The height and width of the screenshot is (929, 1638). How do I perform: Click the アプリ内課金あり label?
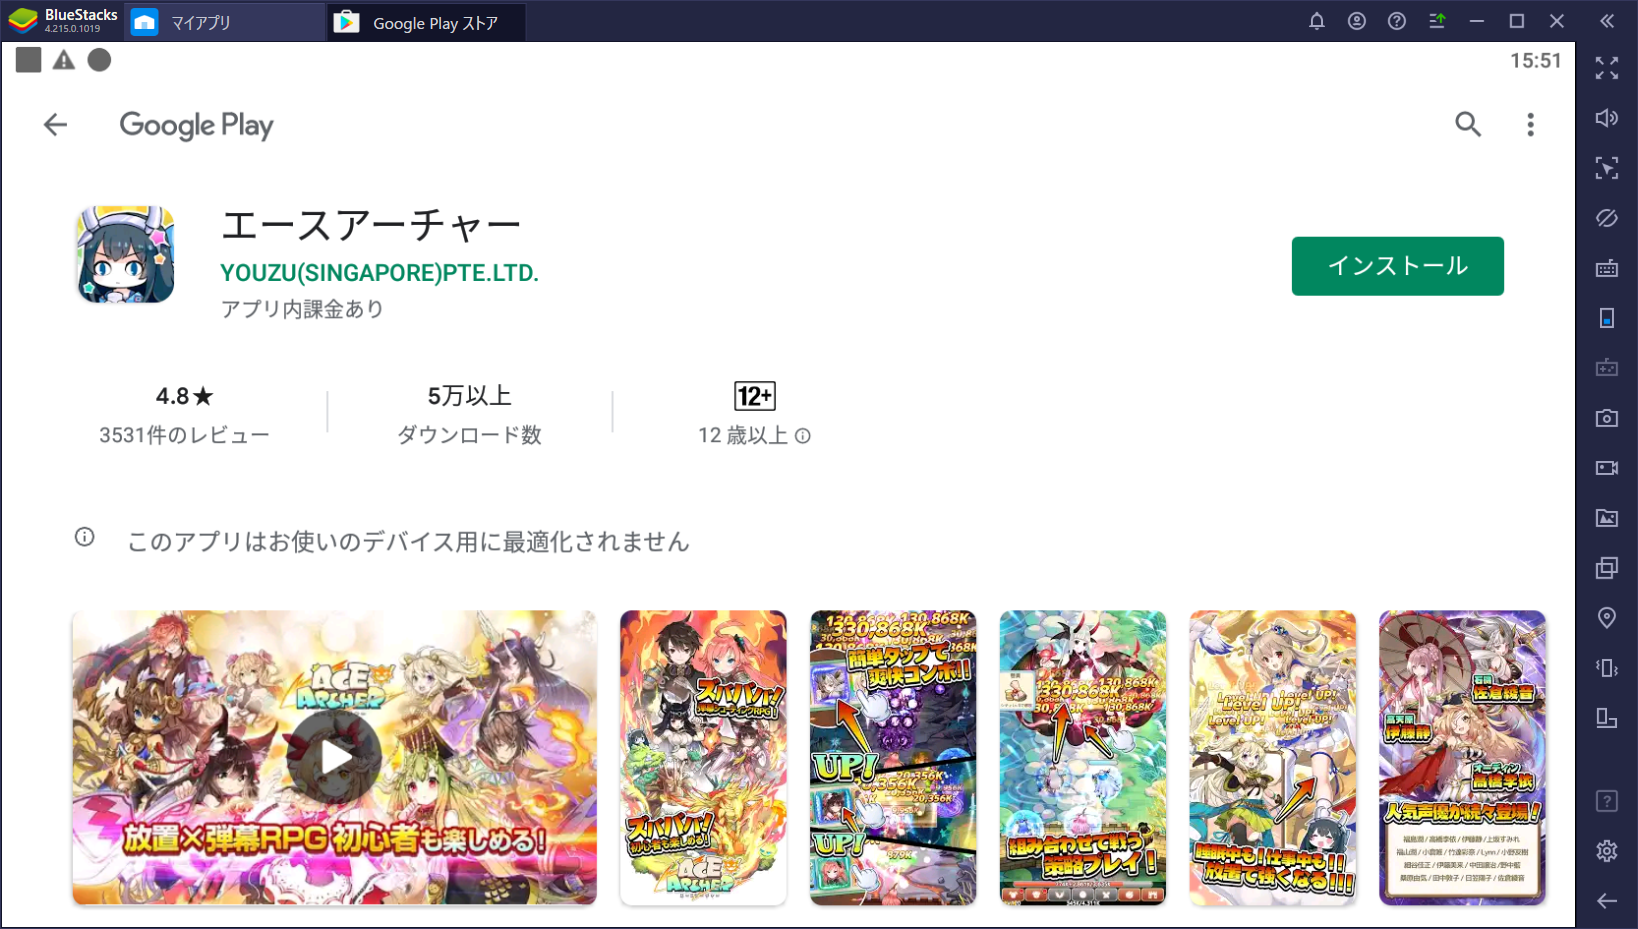click(x=302, y=309)
